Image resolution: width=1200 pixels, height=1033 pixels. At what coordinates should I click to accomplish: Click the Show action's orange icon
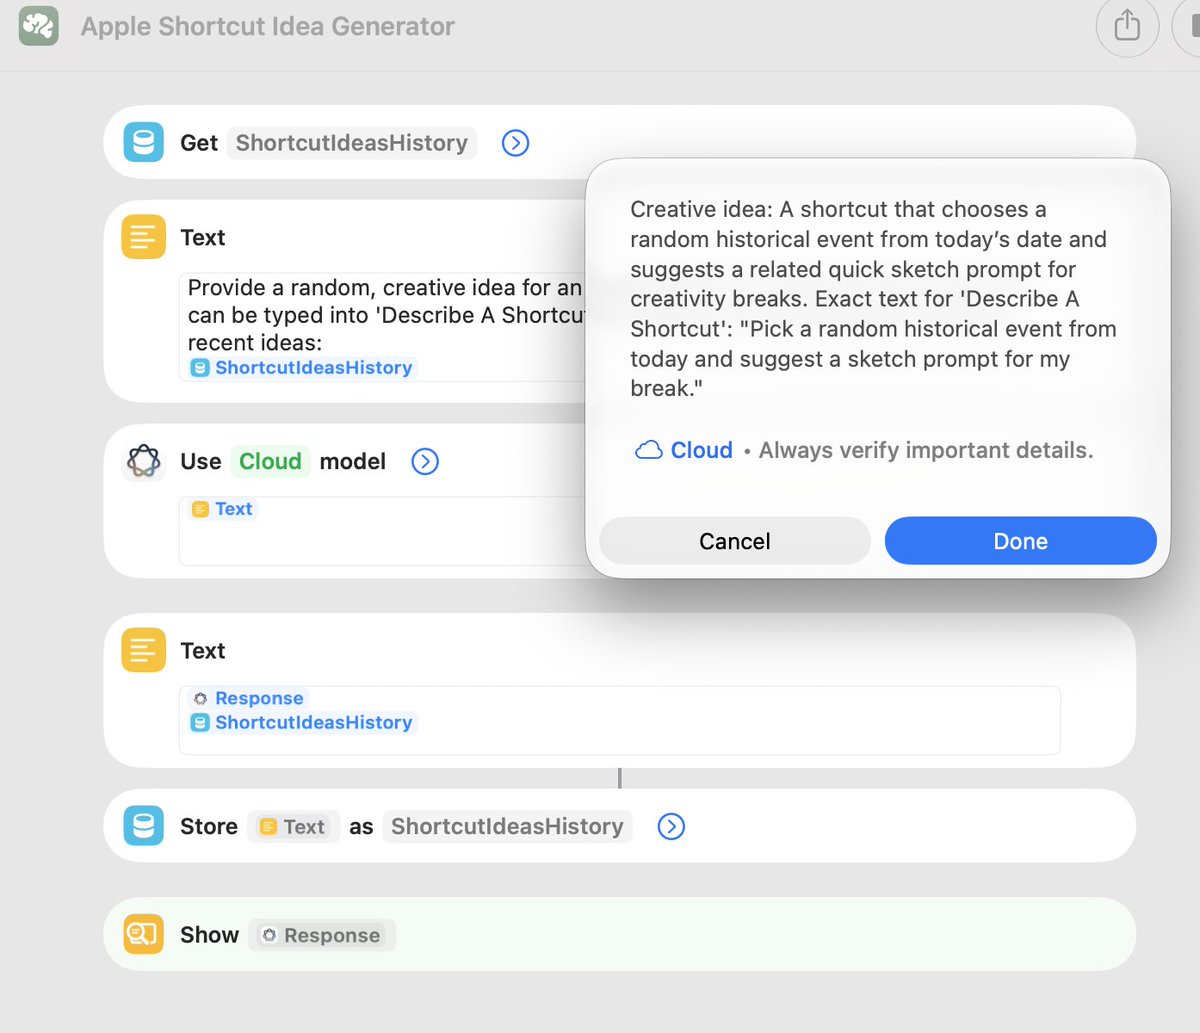pos(143,934)
